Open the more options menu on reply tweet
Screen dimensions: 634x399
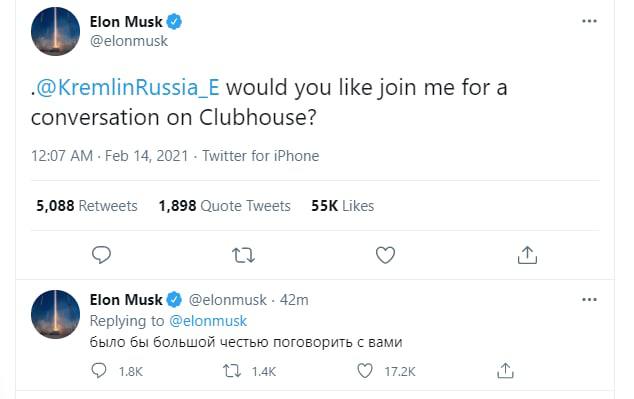[589, 300]
